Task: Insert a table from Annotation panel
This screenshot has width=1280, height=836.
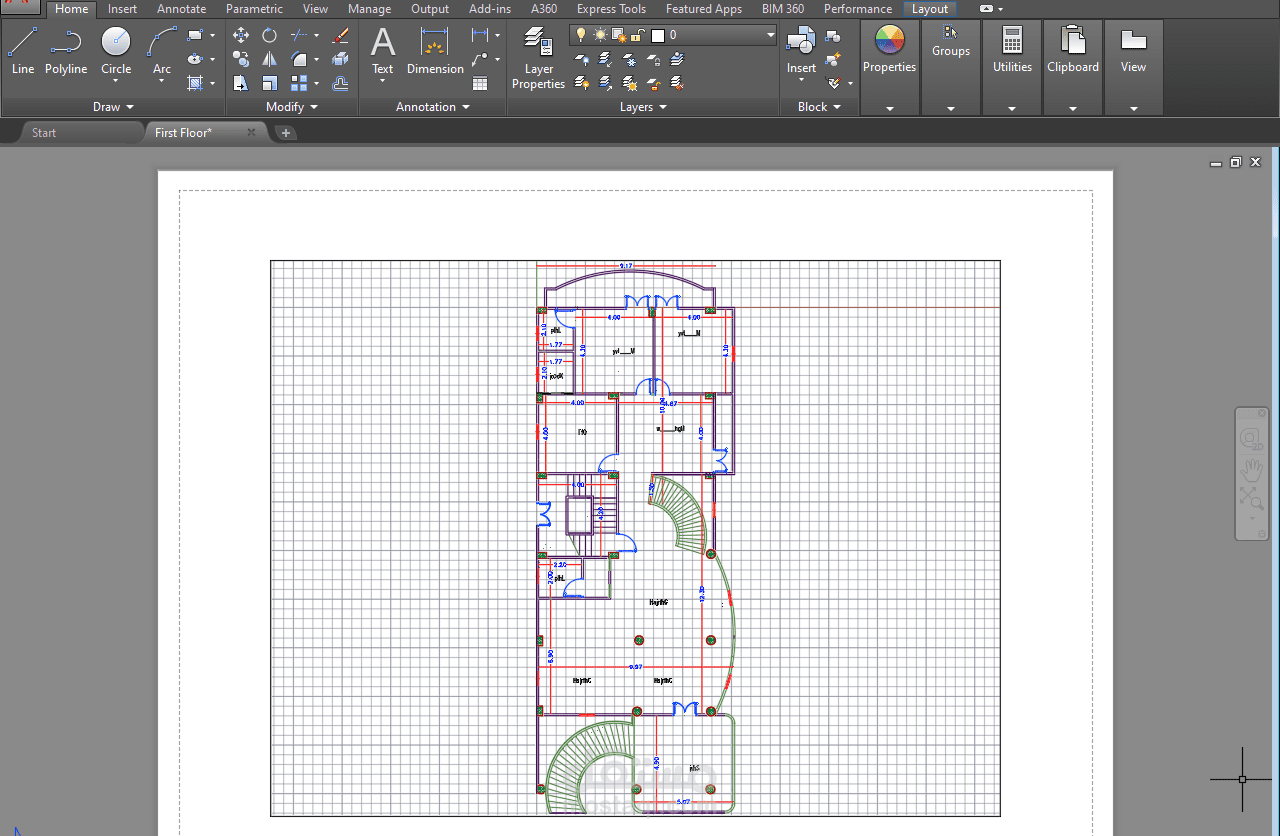Action: 480,84
